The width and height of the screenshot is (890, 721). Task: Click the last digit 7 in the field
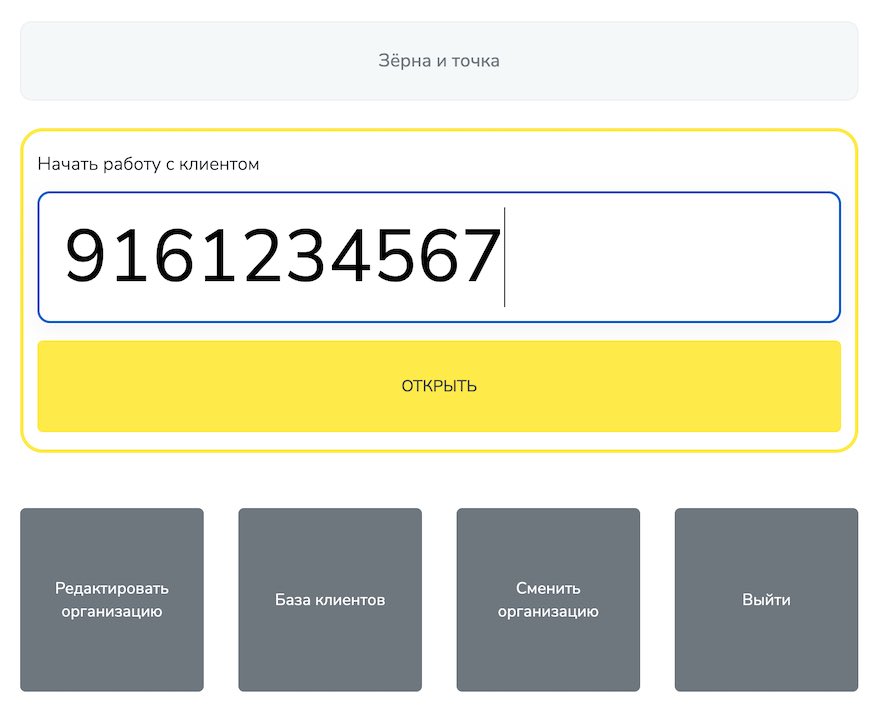(x=481, y=256)
